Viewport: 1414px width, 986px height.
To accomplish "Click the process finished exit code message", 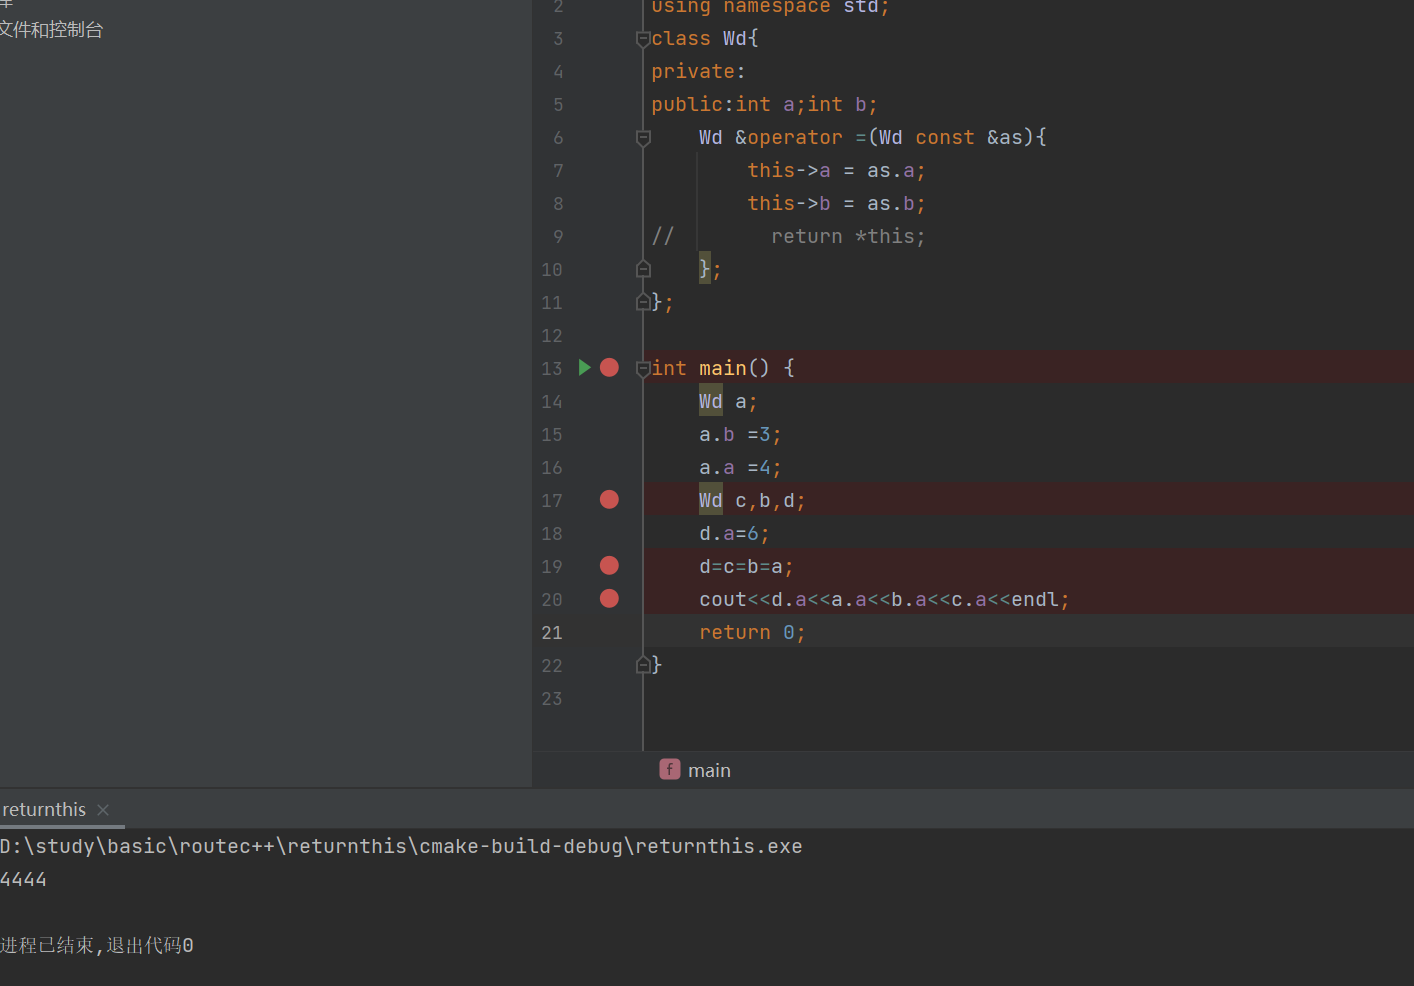I will (x=97, y=945).
